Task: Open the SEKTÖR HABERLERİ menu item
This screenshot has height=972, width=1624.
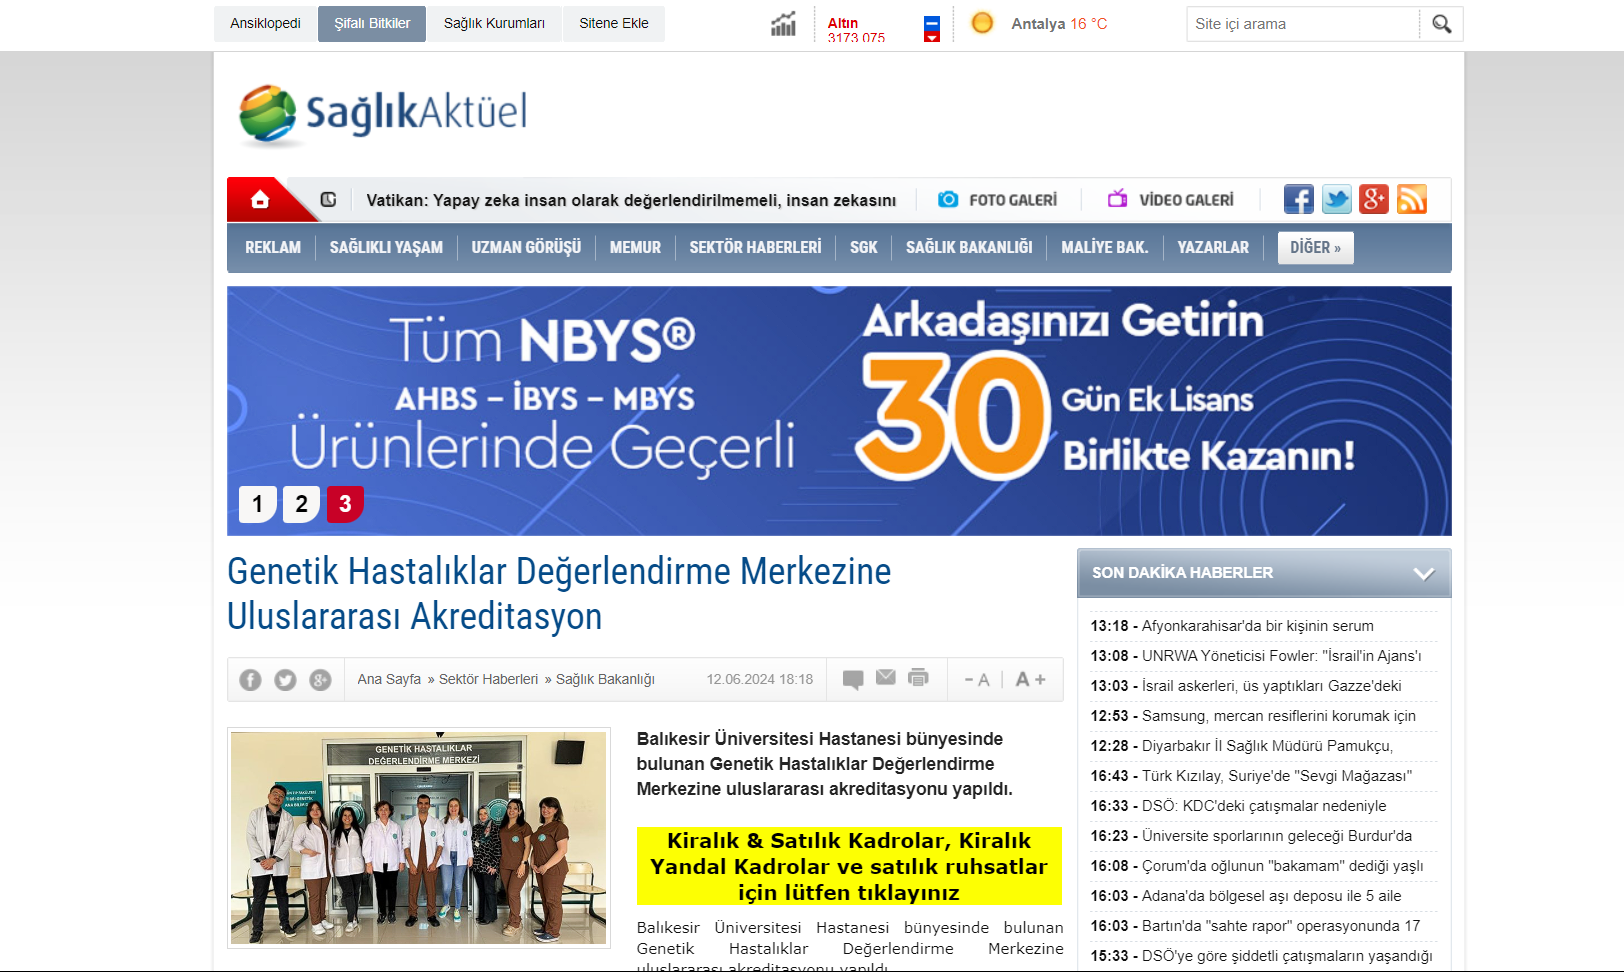Action: point(755,248)
